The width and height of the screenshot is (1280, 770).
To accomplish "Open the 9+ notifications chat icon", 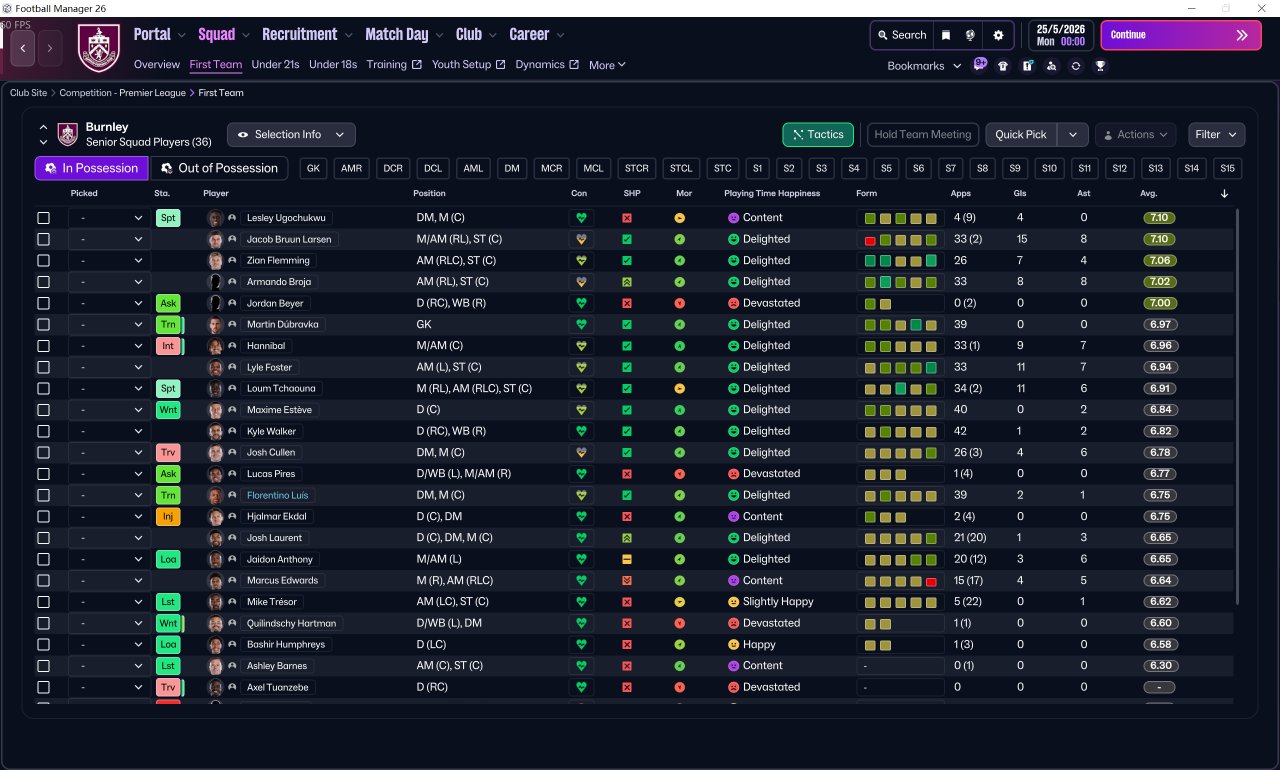I will (x=980, y=65).
